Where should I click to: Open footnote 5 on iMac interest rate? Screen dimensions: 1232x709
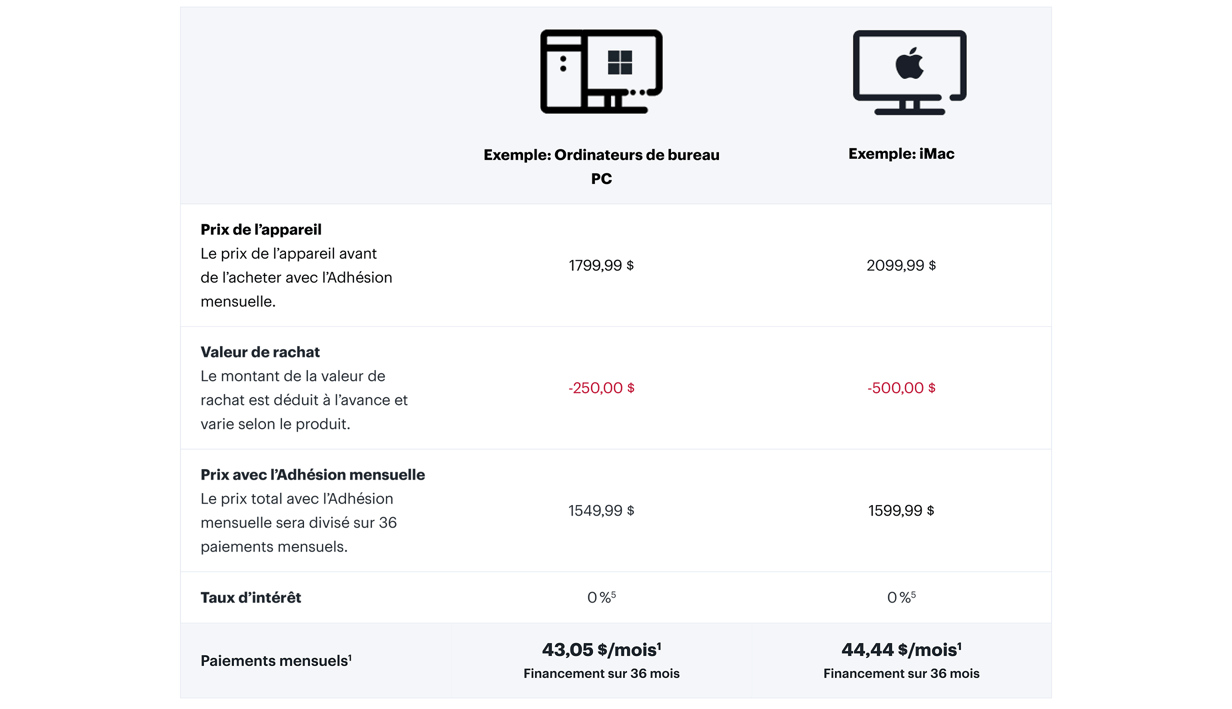click(x=913, y=594)
